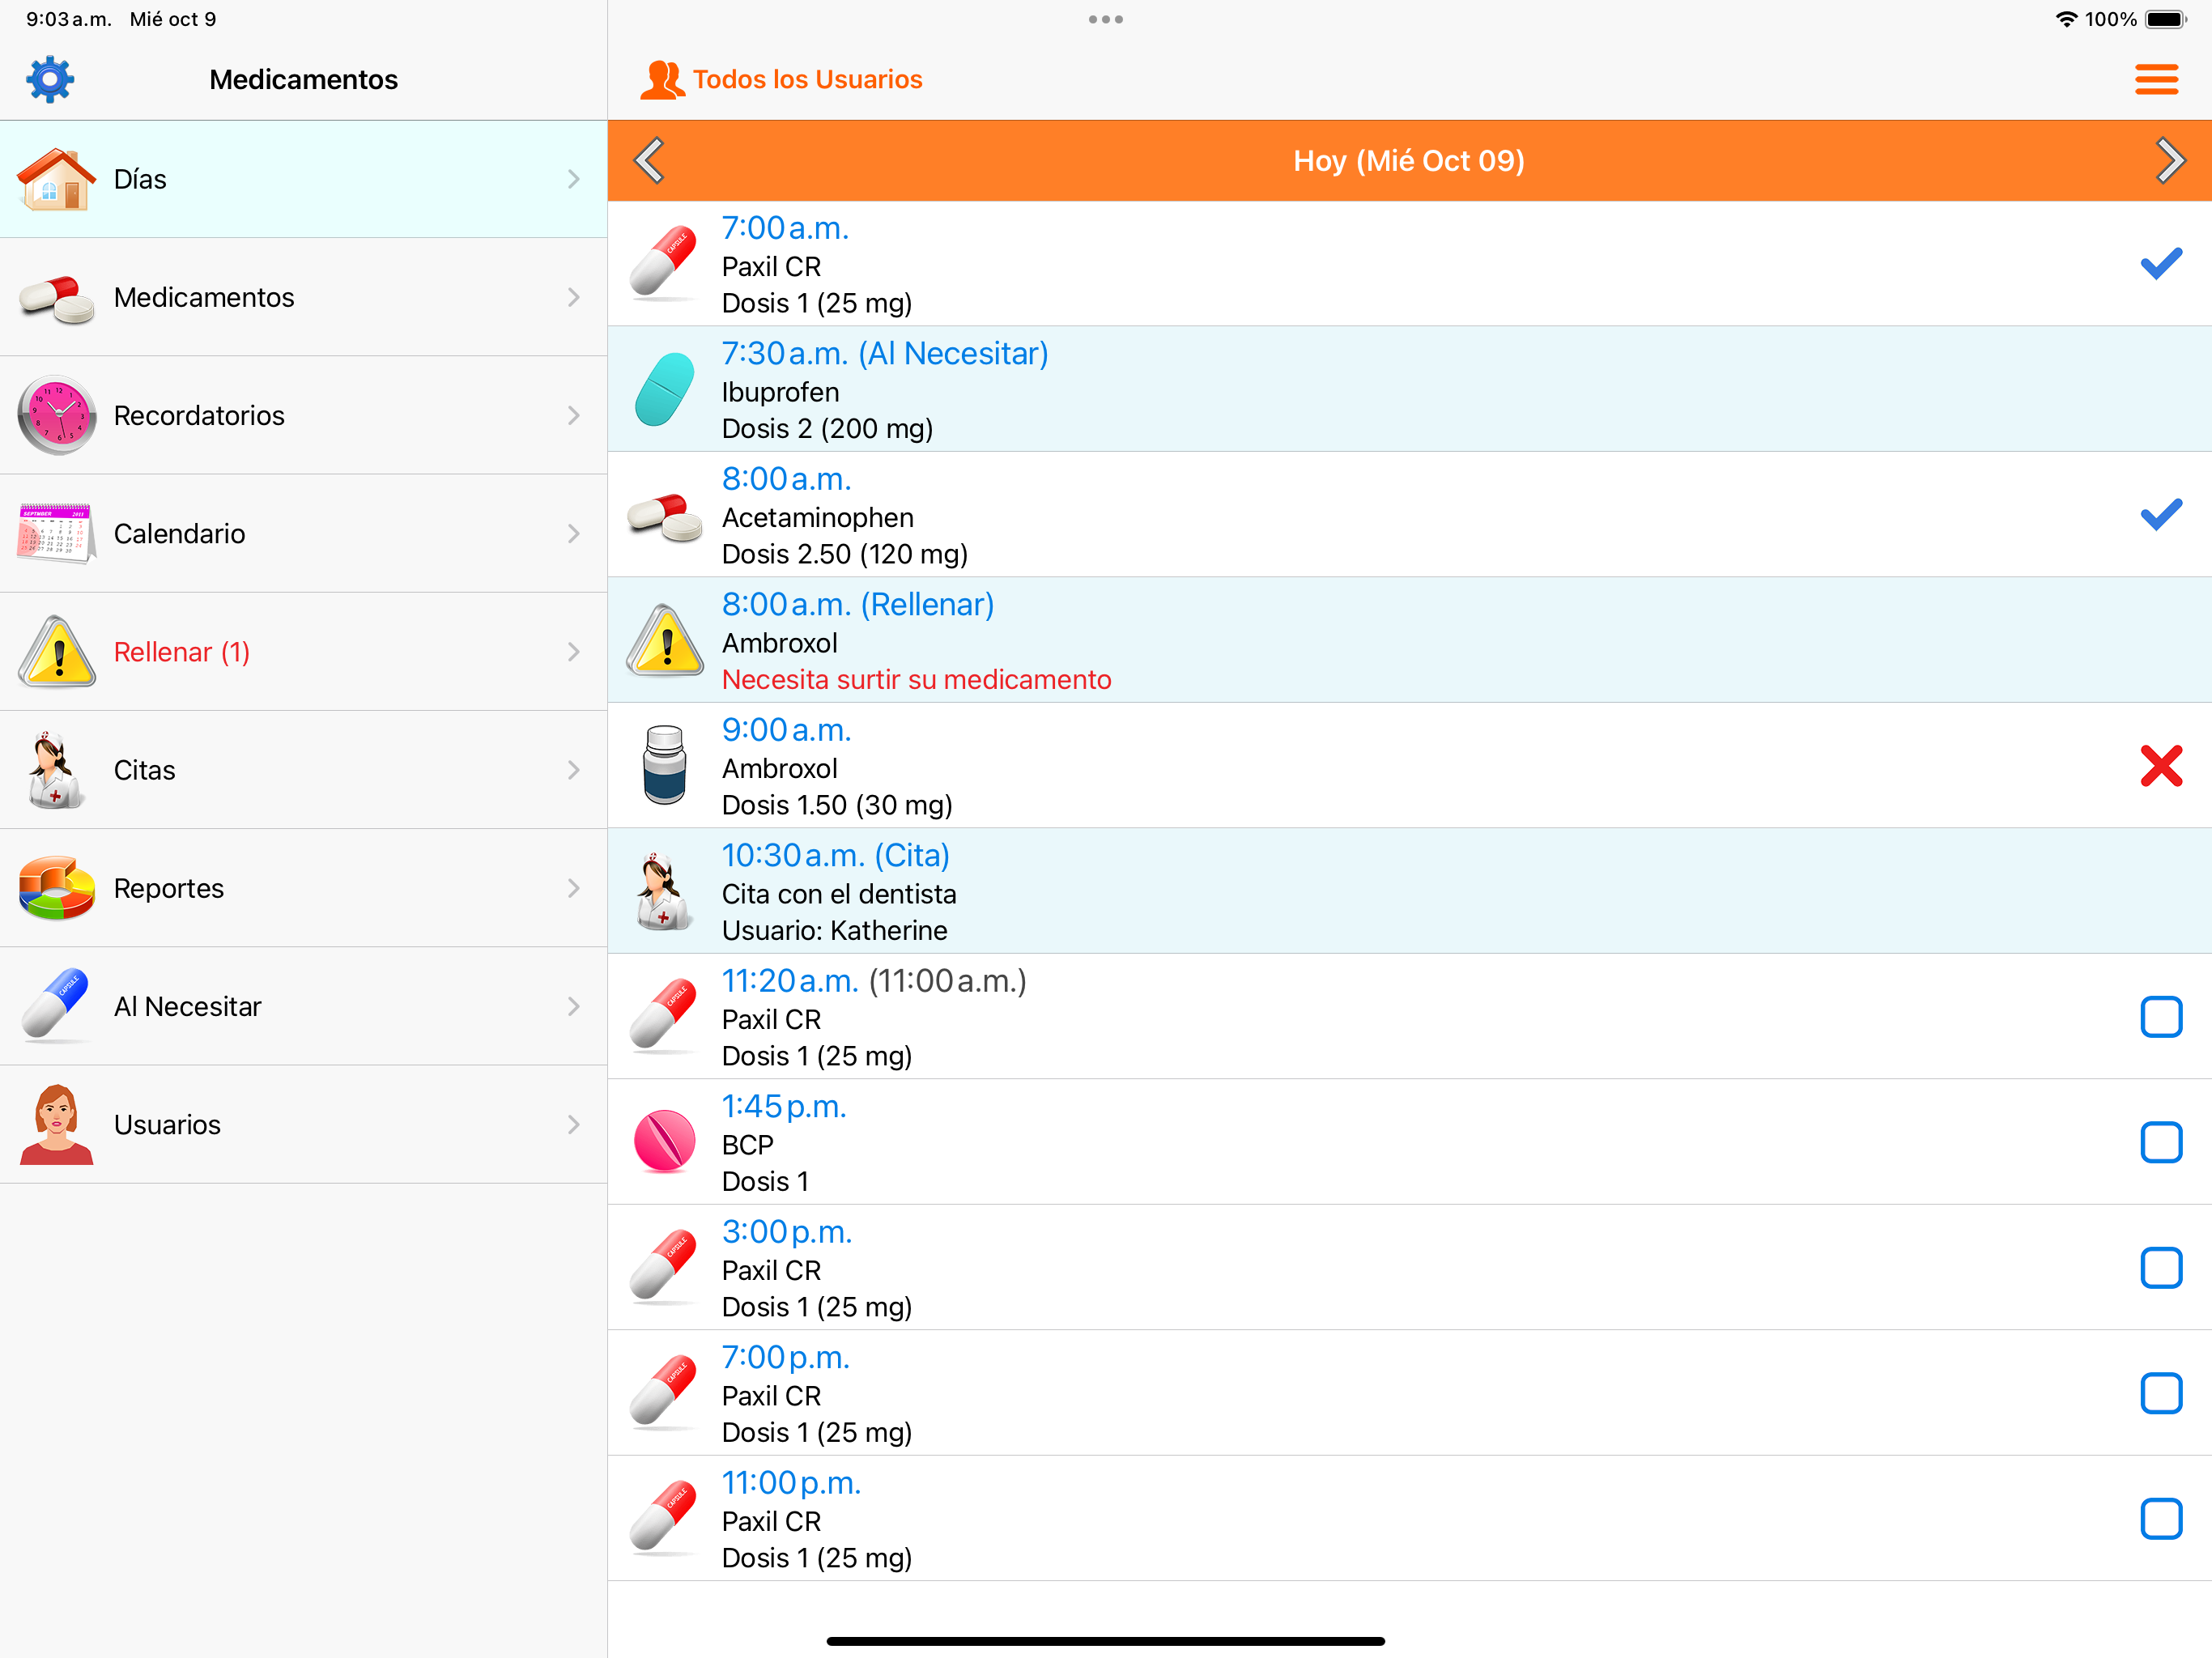
Task: Check the 11:20 a.m. Paxil CR dose box
Action: click(x=2160, y=1017)
